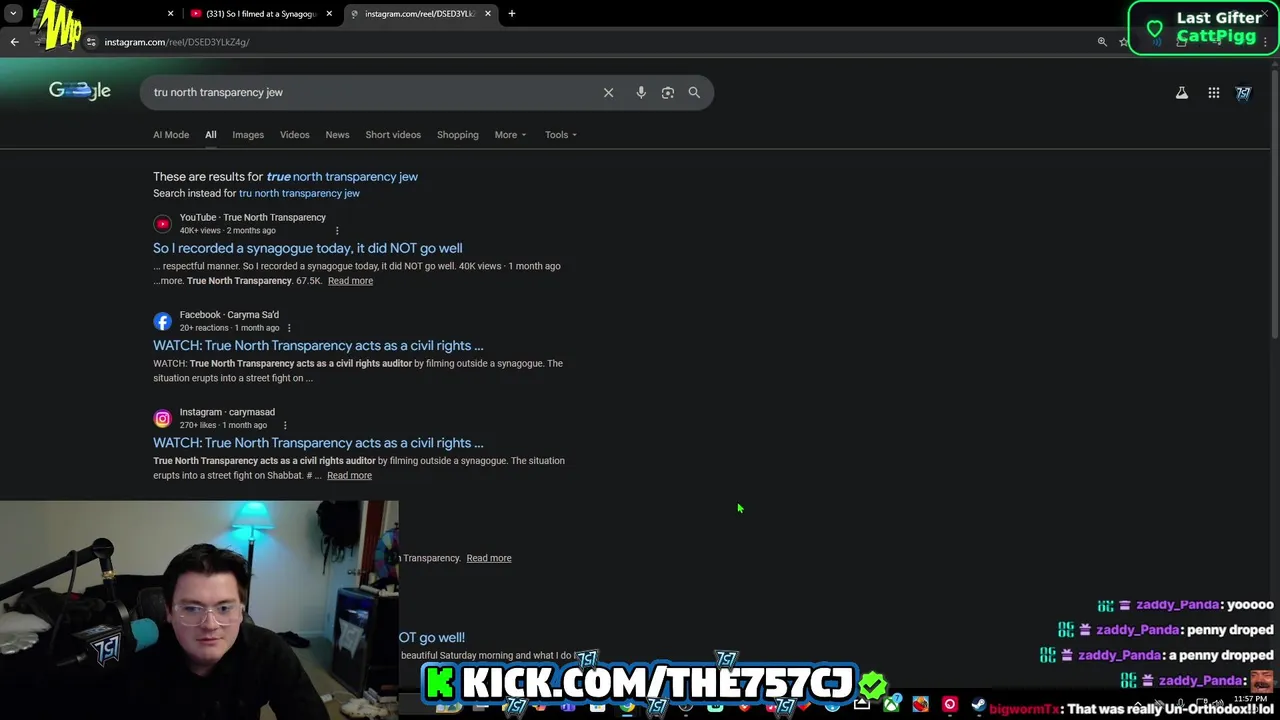This screenshot has width=1280, height=720.
Task: Select the instagram.com/reel browser tab
Action: click(x=419, y=14)
